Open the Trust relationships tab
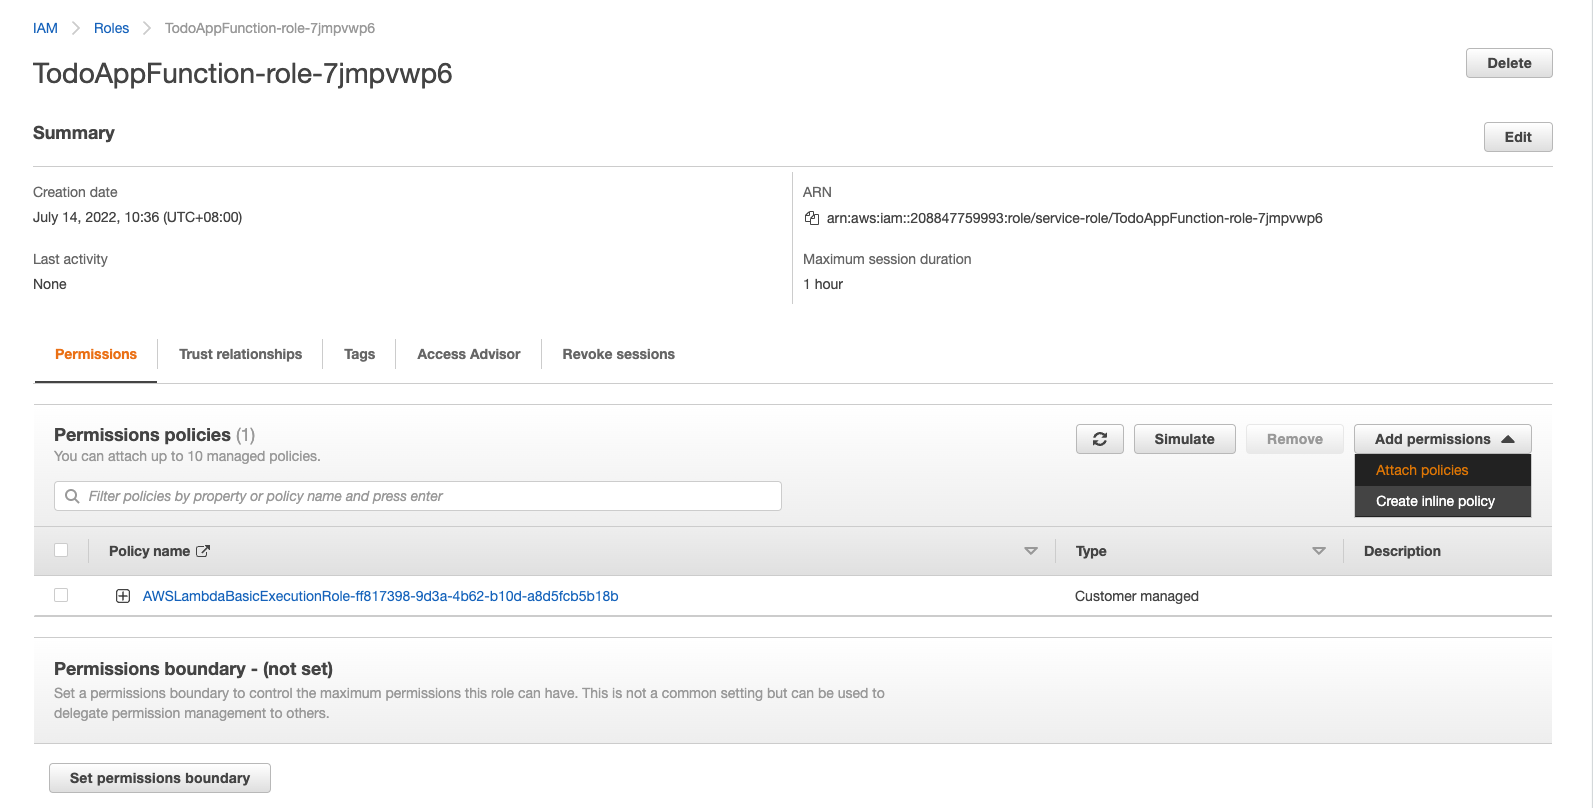 pyautogui.click(x=240, y=354)
